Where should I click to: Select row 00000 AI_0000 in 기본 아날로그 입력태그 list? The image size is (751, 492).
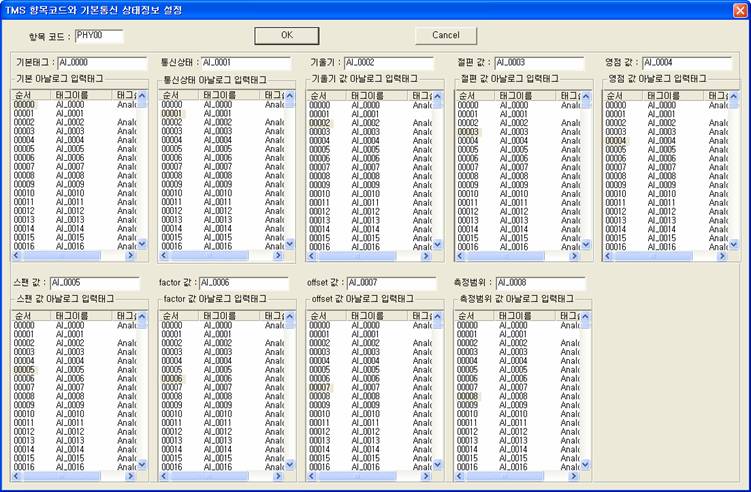[x=74, y=104]
